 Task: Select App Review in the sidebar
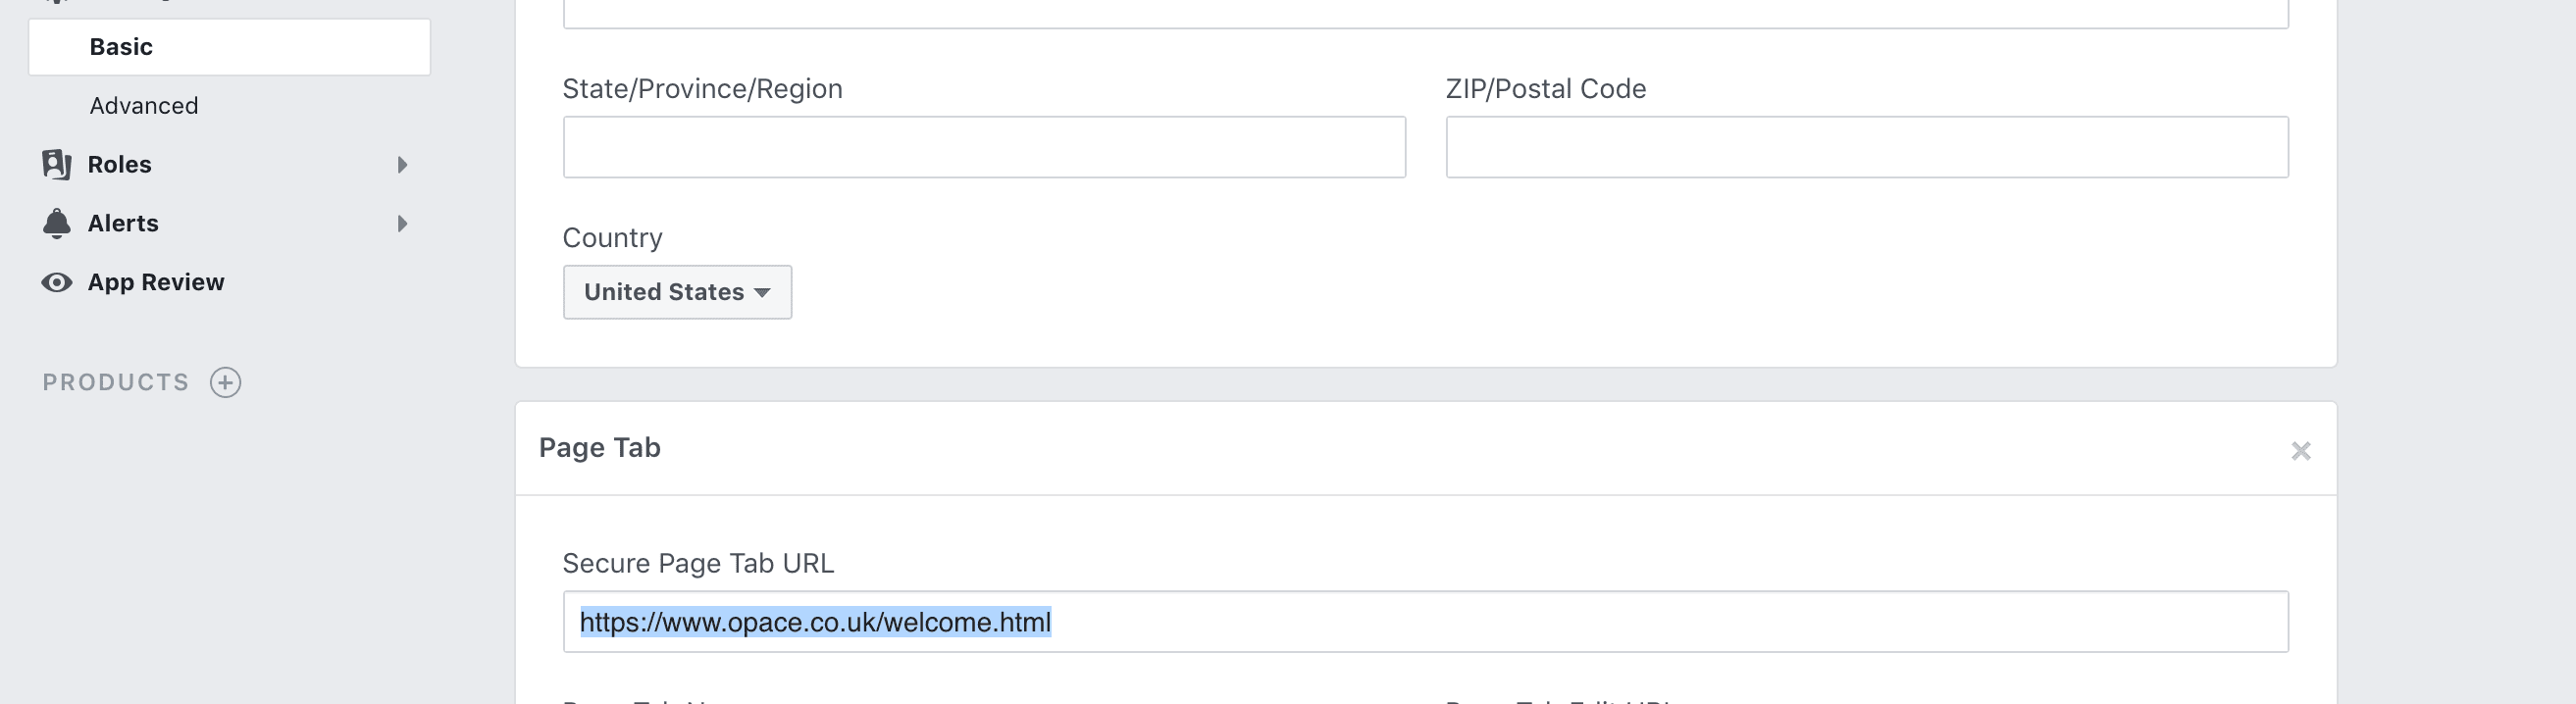click(x=155, y=282)
